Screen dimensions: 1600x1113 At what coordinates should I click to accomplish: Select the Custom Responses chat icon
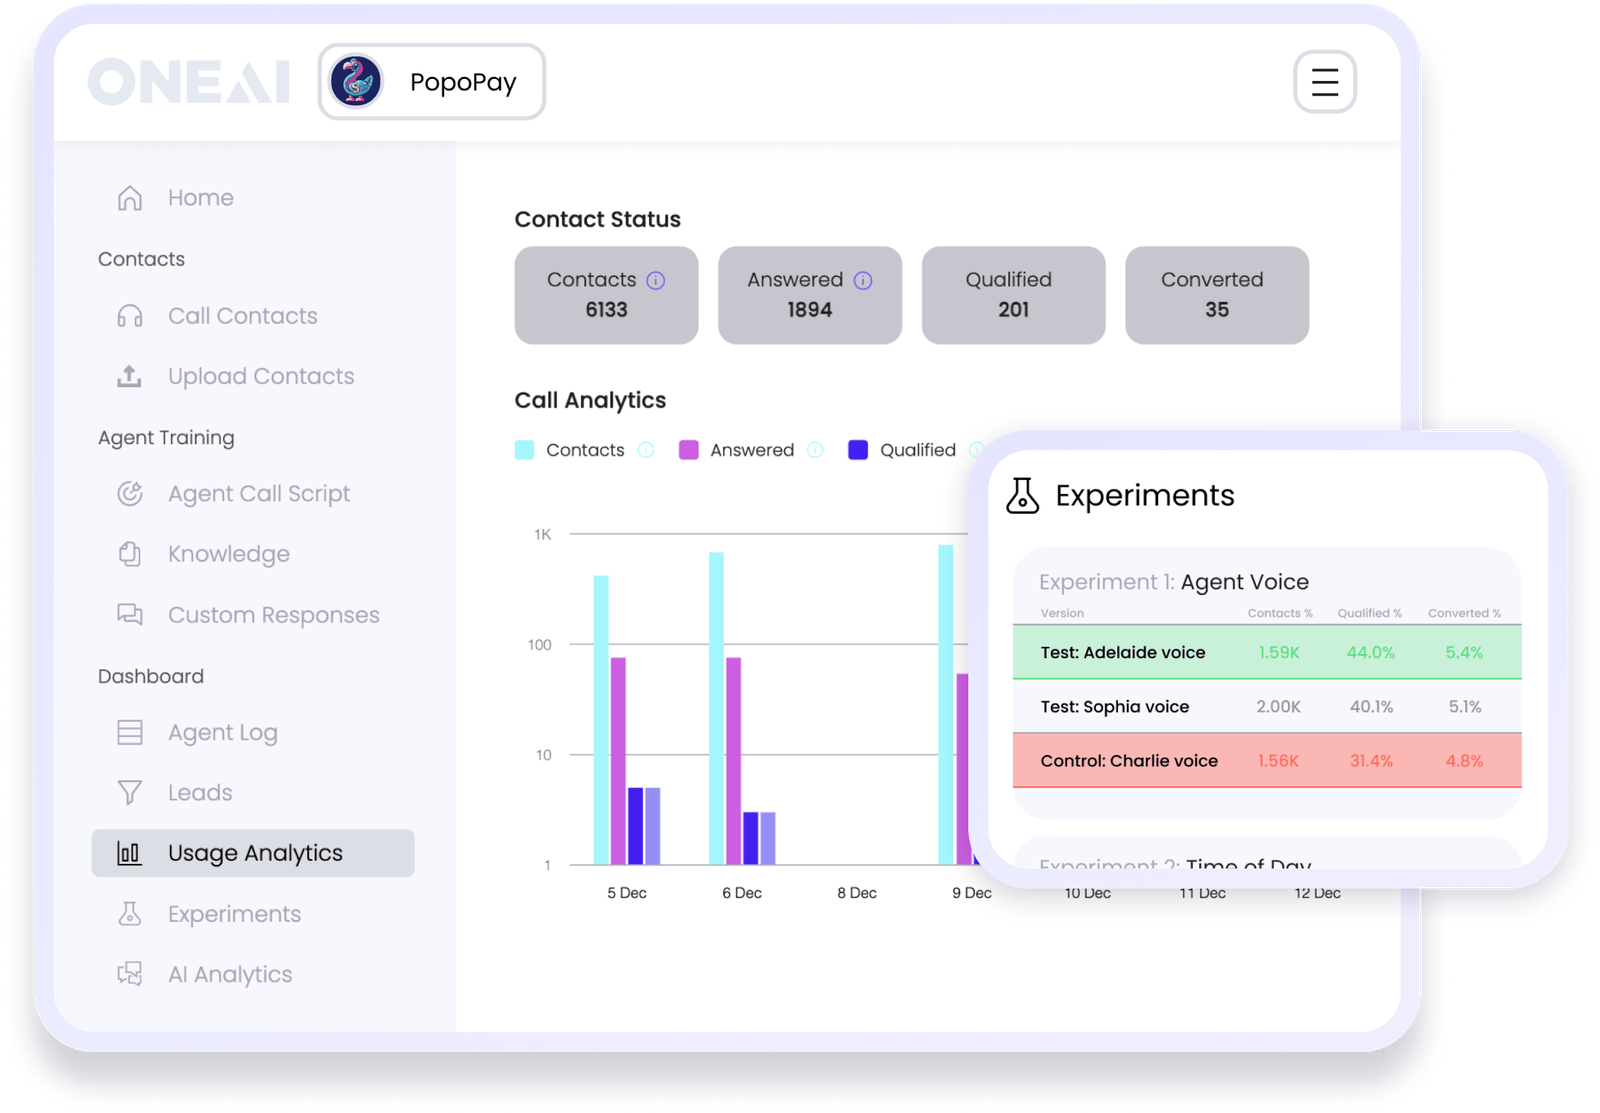129,615
